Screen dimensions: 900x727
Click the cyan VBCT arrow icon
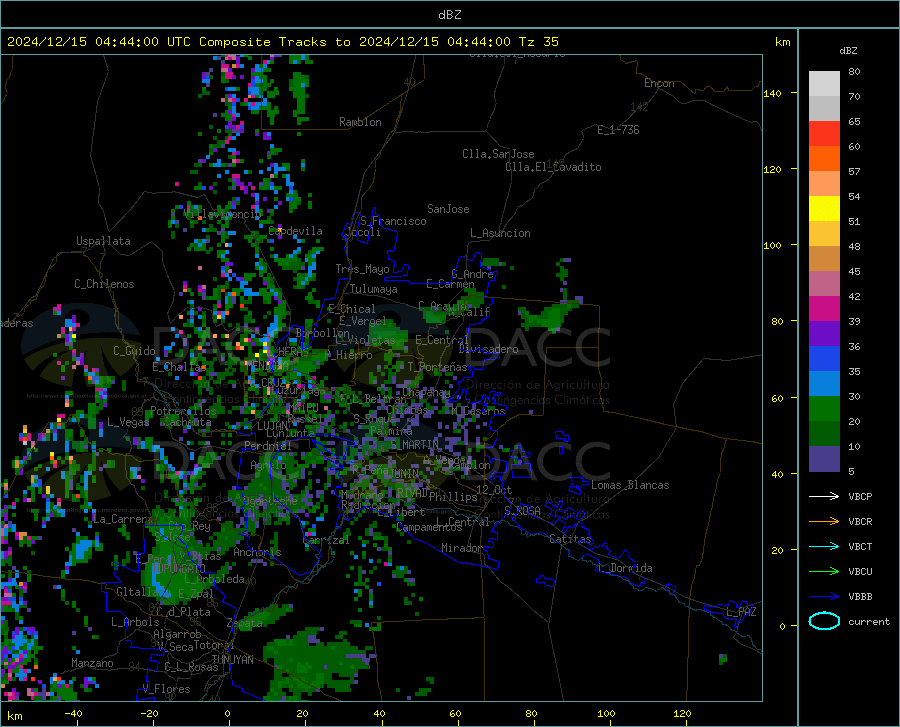(824, 546)
